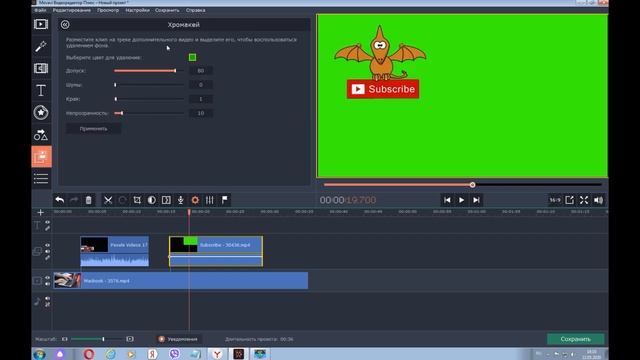This screenshot has height=360, width=640.
Task: Open the Сохранить menu in the menu bar
Action: [x=167, y=10]
